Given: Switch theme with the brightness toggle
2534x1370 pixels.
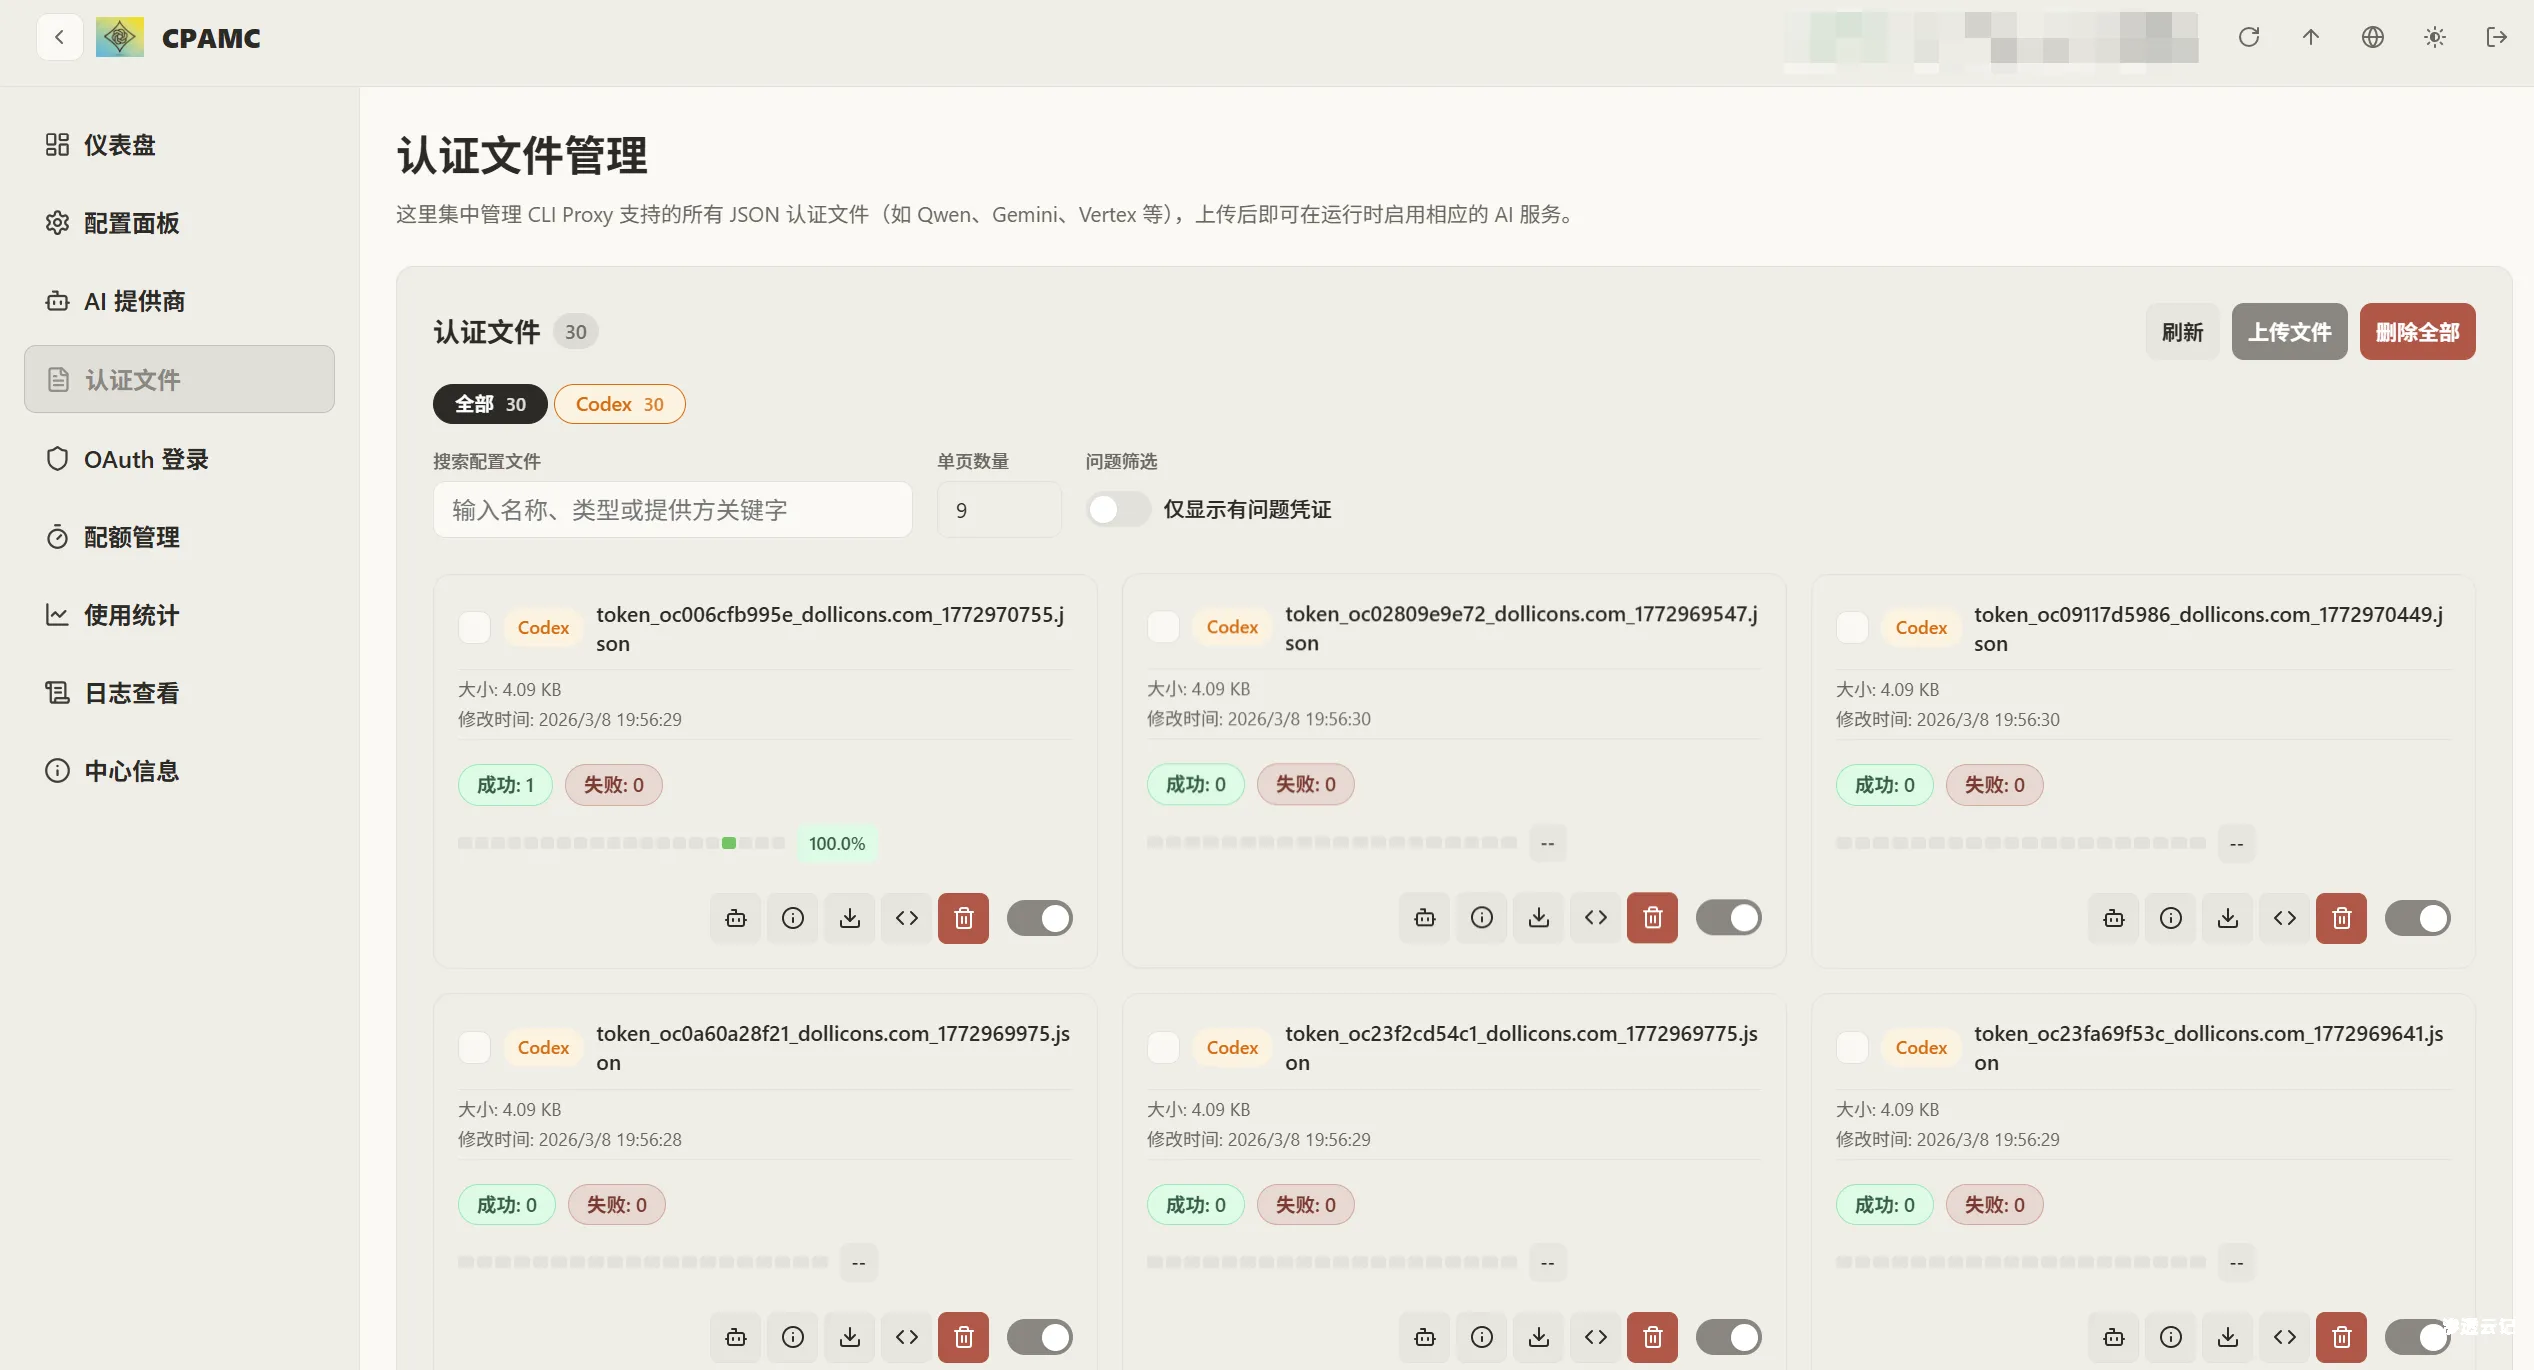Looking at the screenshot, I should (x=2435, y=37).
